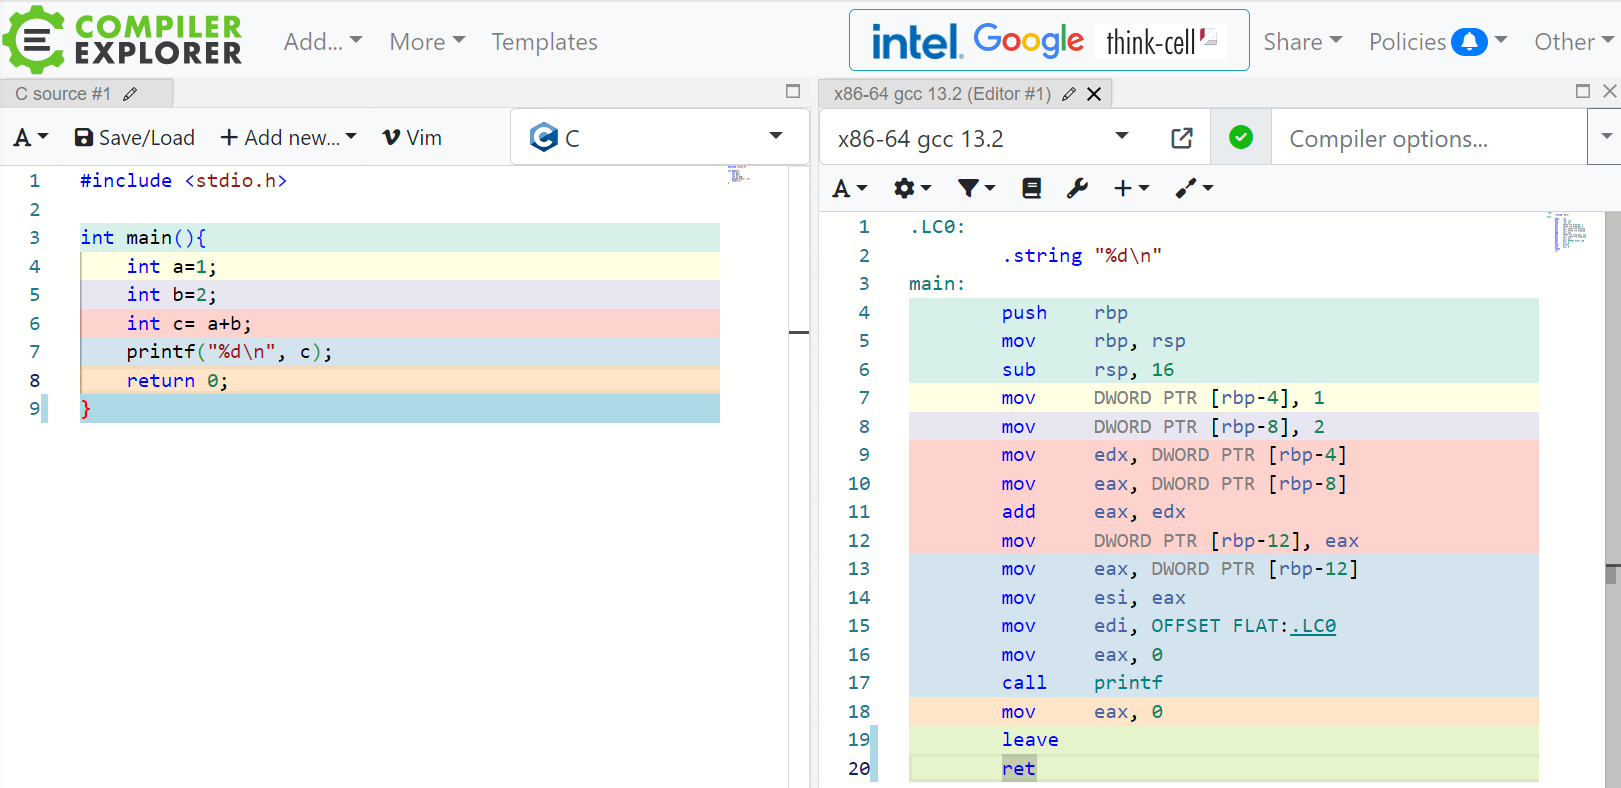Click the main: label in assembly

(937, 284)
